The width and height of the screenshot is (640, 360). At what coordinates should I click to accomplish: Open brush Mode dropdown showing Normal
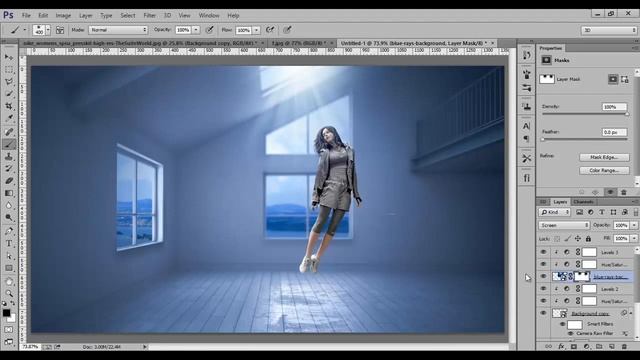coord(118,30)
